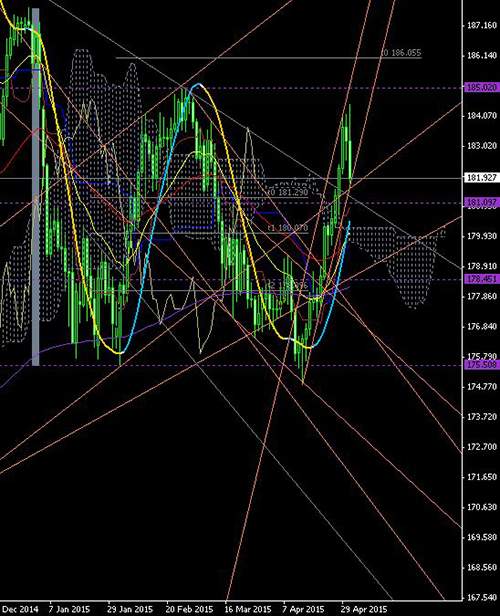Select the purple 178.451 level label
The height and width of the screenshot is (616, 500).
[x=482, y=279]
